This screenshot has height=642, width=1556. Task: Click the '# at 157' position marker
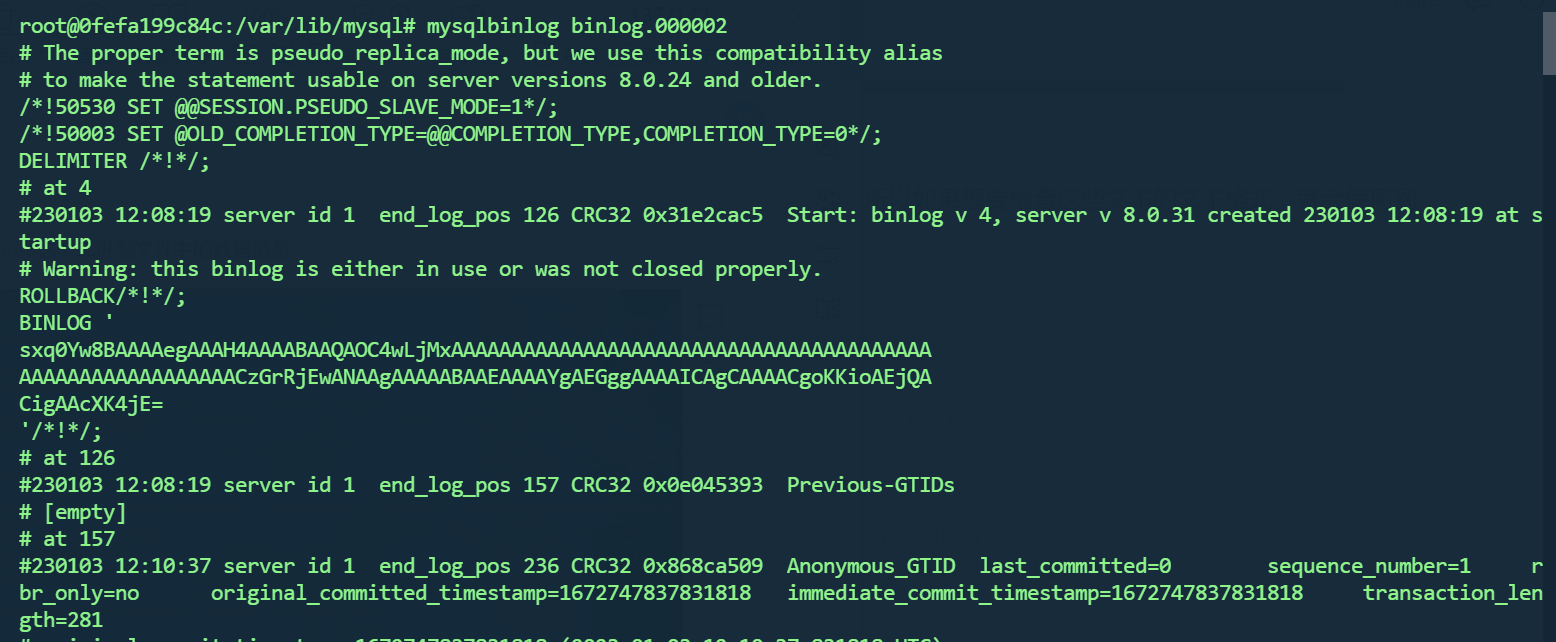coord(68,539)
